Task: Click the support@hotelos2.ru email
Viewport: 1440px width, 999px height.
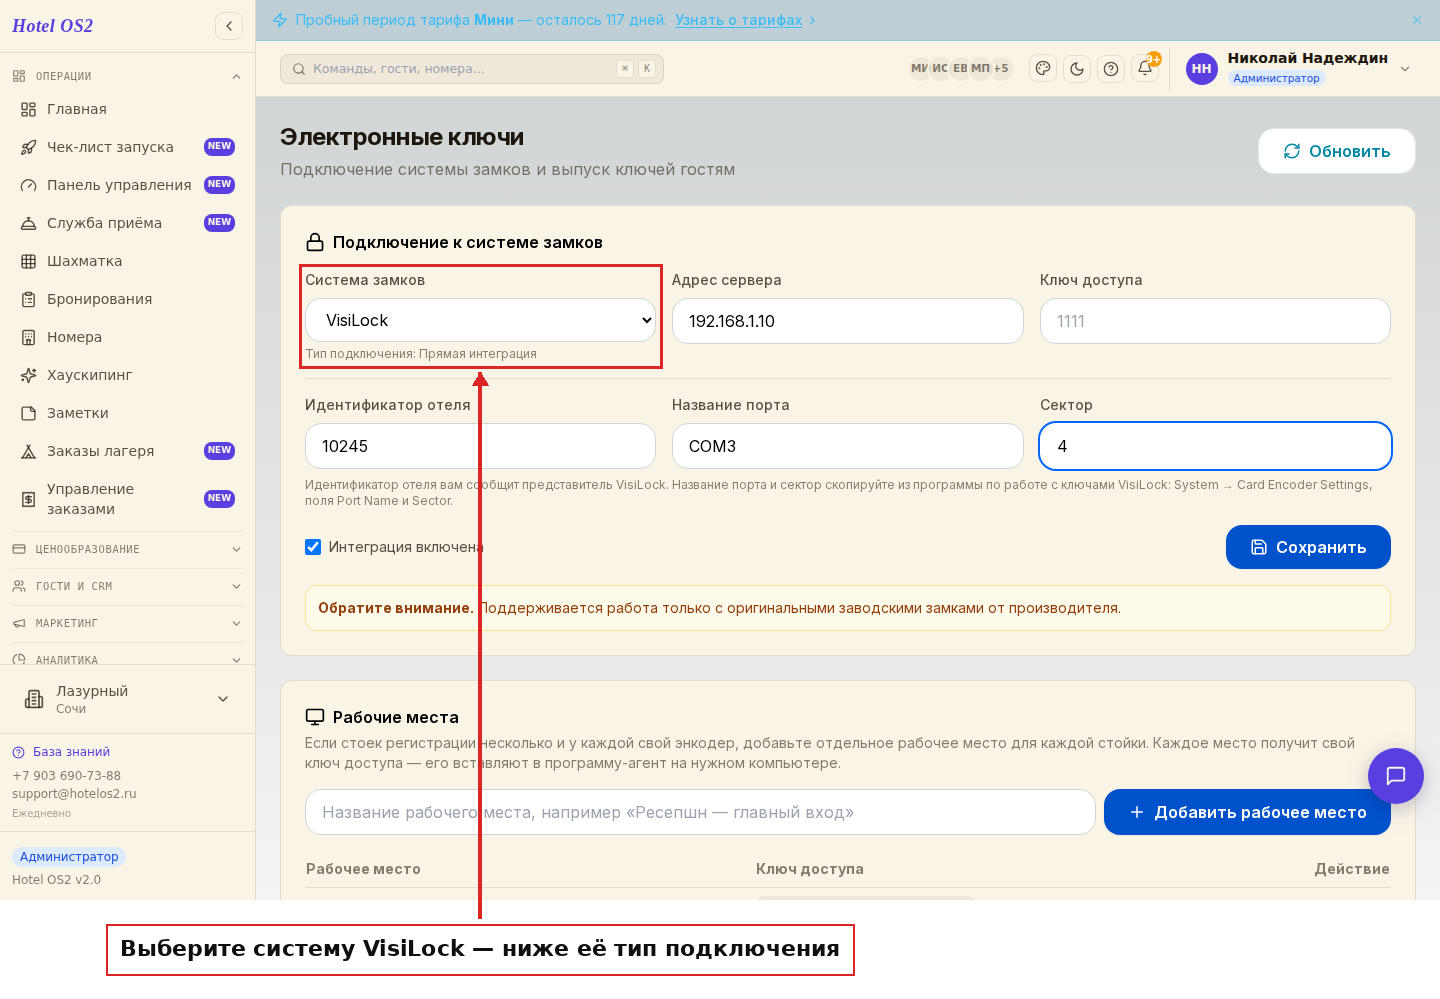Action: pos(74,794)
